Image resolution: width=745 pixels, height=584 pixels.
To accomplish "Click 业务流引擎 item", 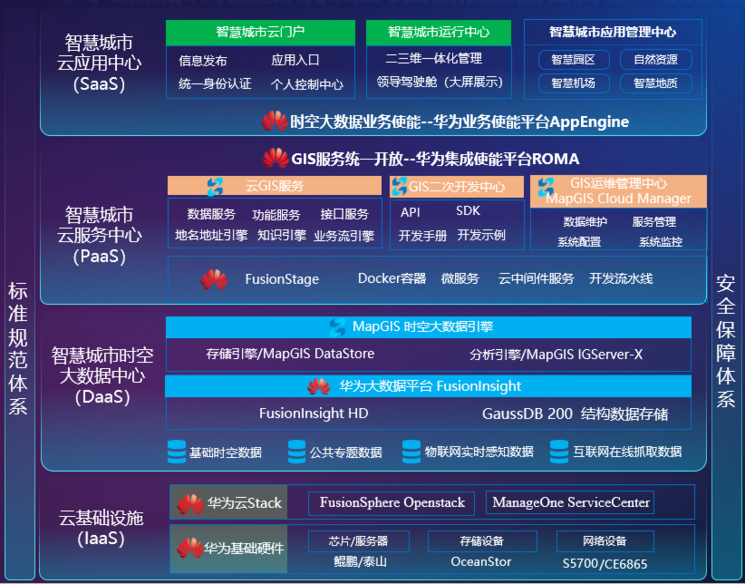I will pos(344,236).
